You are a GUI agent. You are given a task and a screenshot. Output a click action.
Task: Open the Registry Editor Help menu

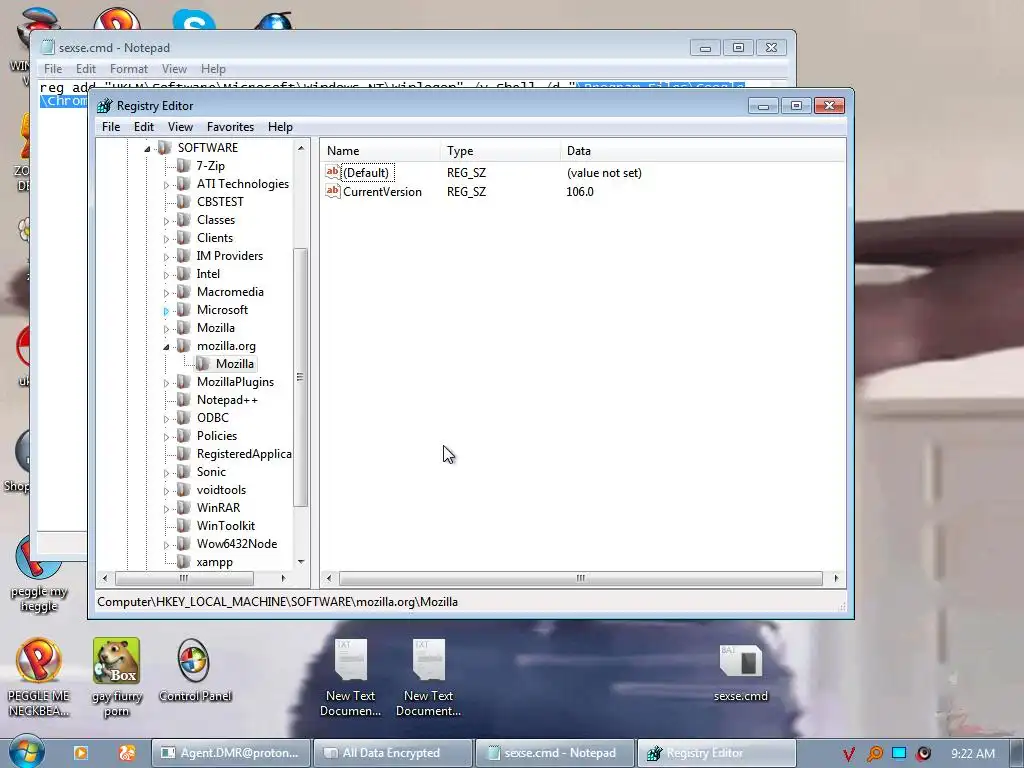tap(280, 127)
